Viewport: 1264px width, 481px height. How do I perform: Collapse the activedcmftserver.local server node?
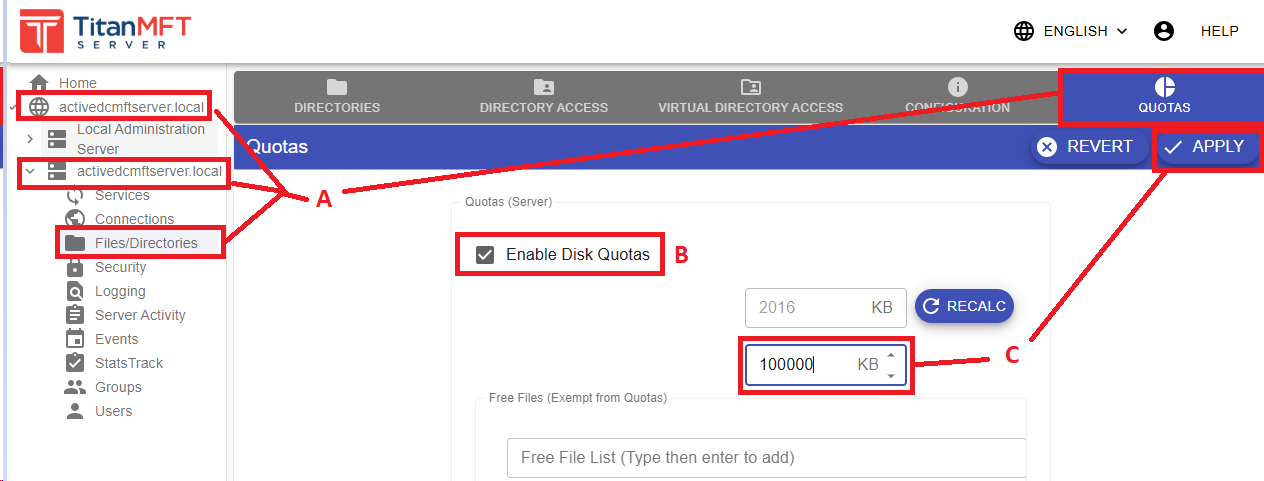[30, 171]
